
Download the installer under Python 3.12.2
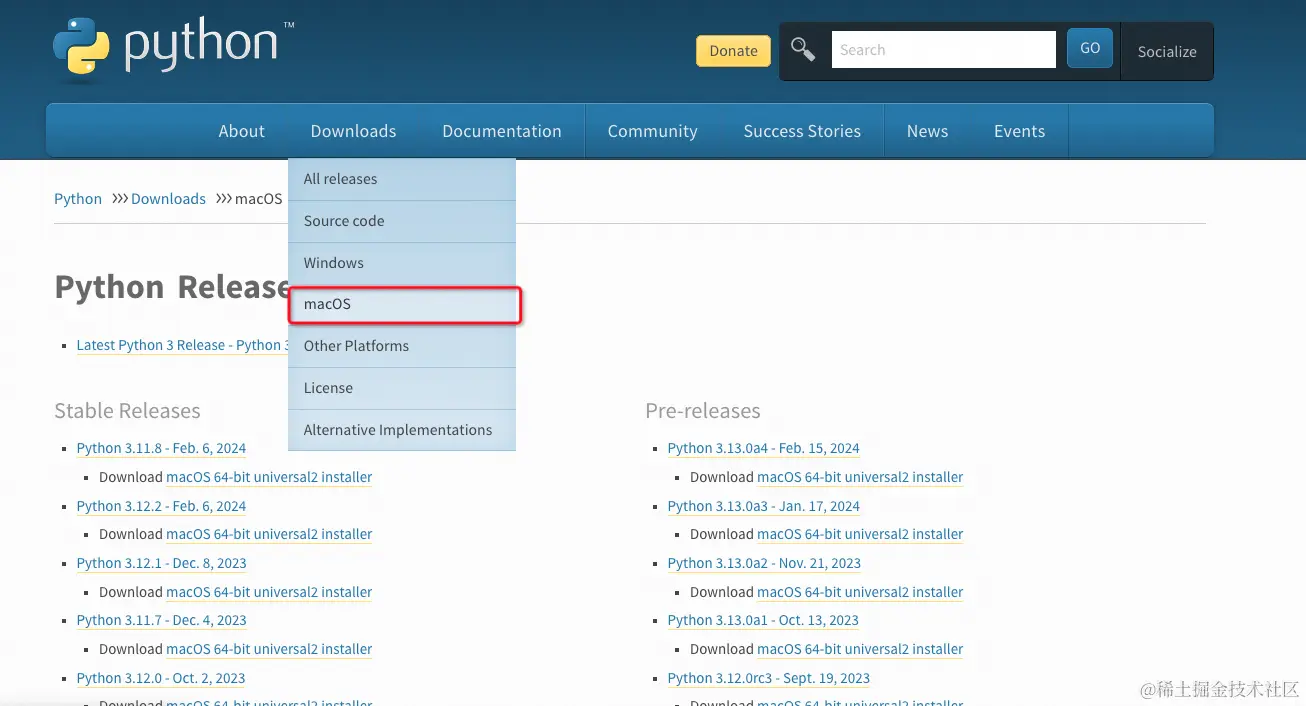pos(269,534)
